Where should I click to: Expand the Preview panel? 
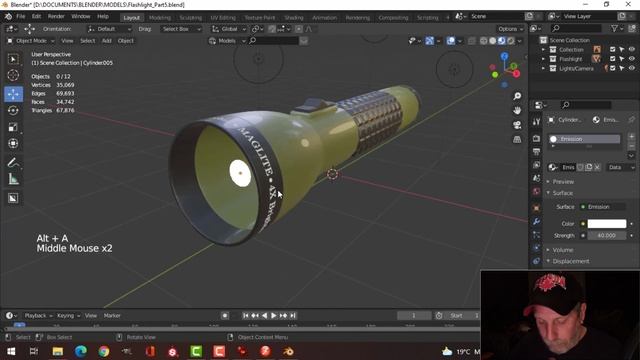tap(563, 182)
